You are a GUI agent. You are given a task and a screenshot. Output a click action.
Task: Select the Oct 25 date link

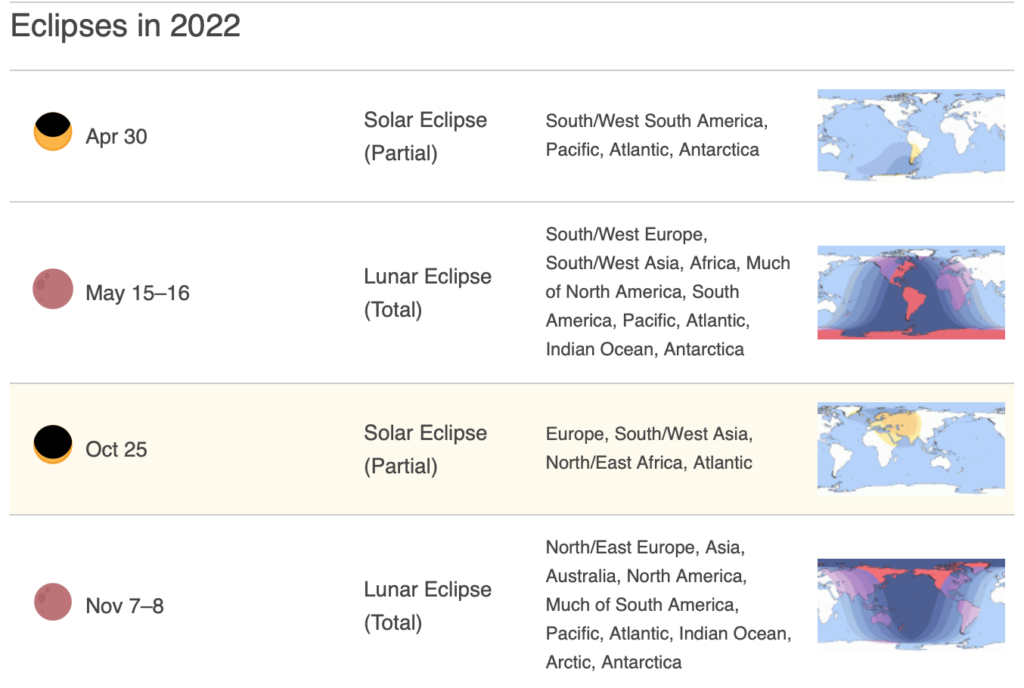tap(116, 450)
